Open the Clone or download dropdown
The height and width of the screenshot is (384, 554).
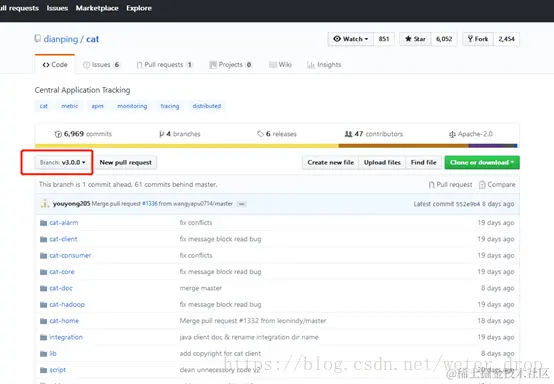coord(482,163)
